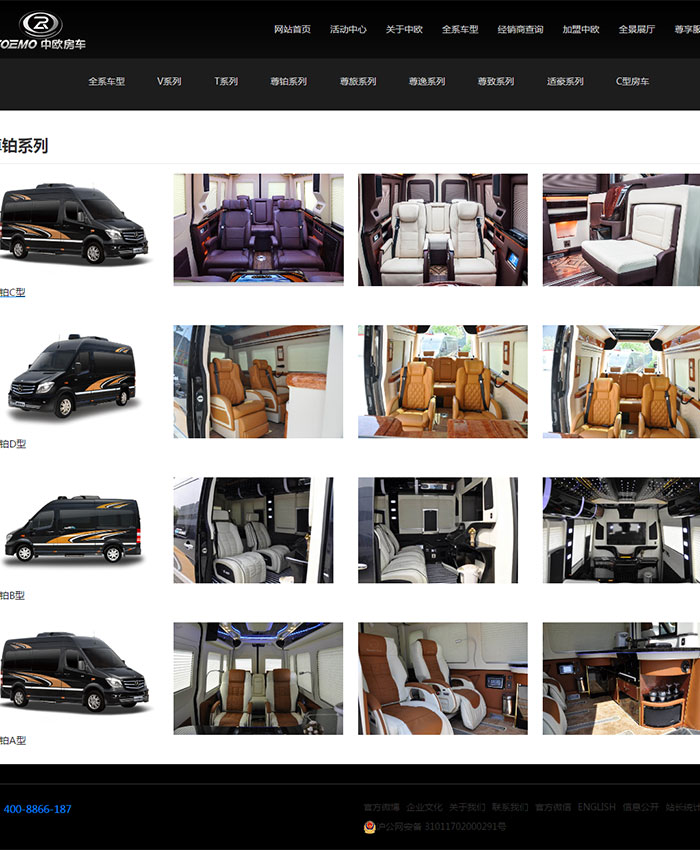
Task: Click the police badge icon in footer
Action: point(370,827)
